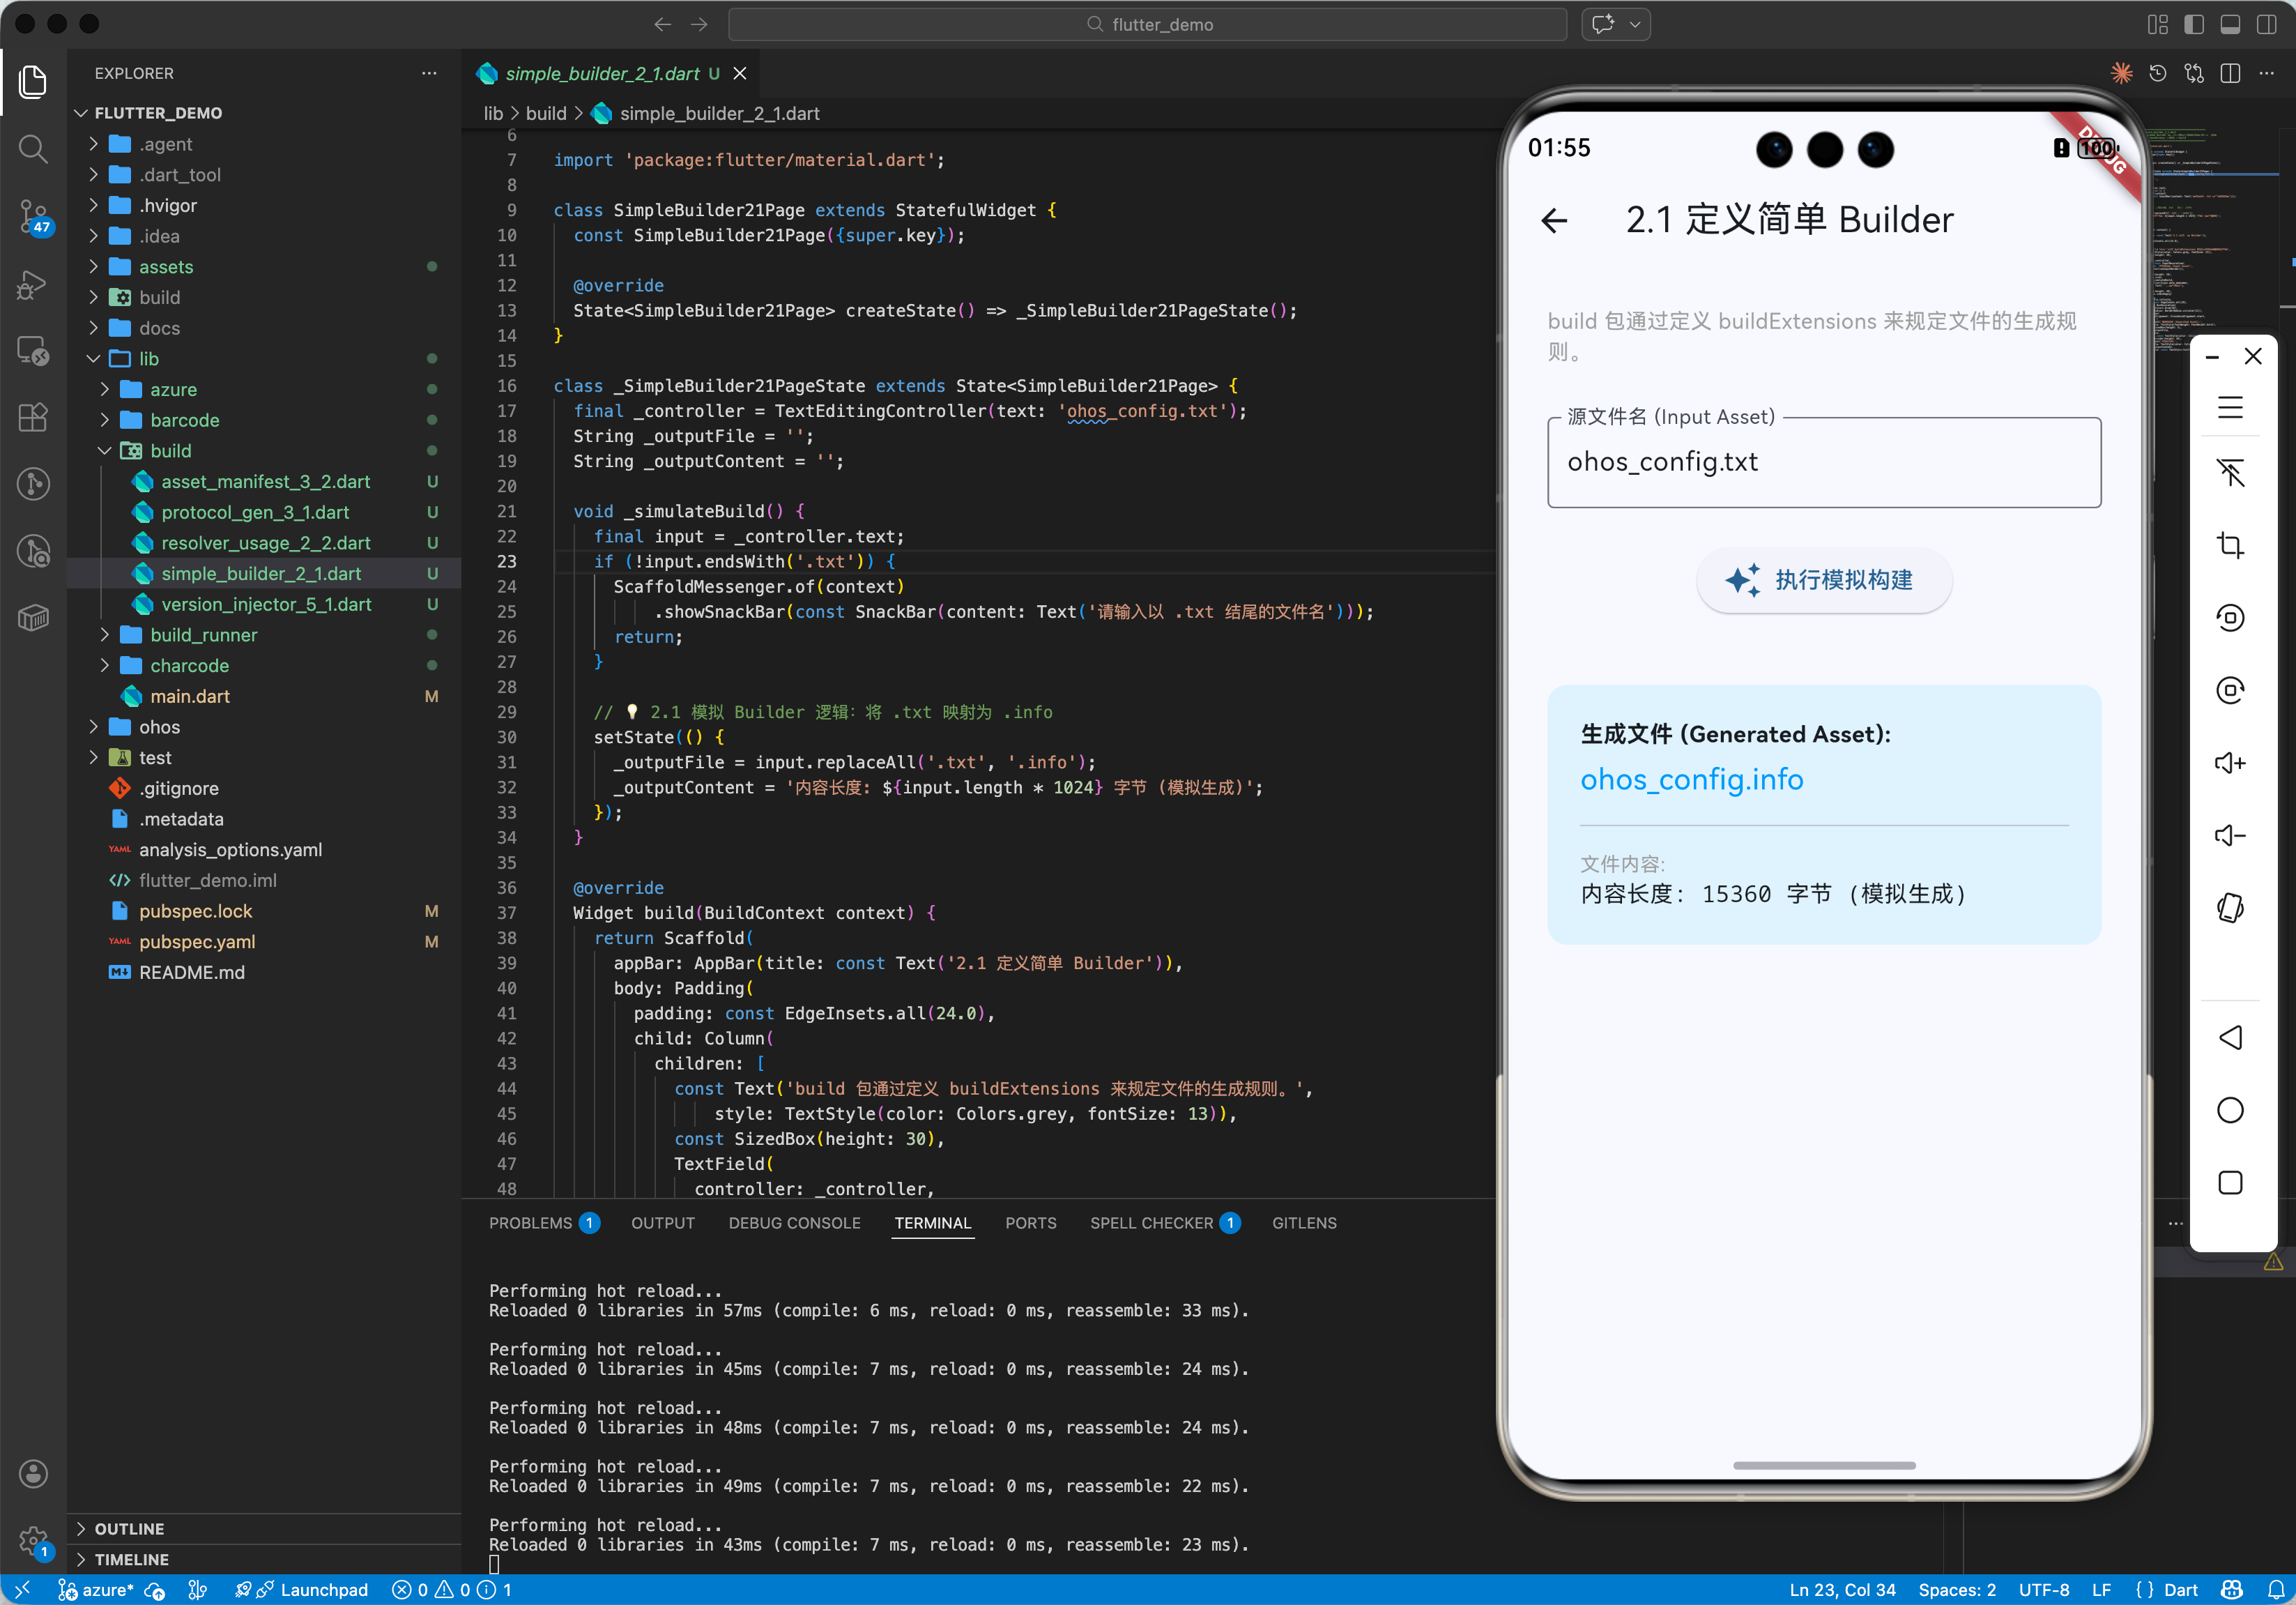Open the Extensions view icon
This screenshot has width=2296, height=1605.
point(33,417)
